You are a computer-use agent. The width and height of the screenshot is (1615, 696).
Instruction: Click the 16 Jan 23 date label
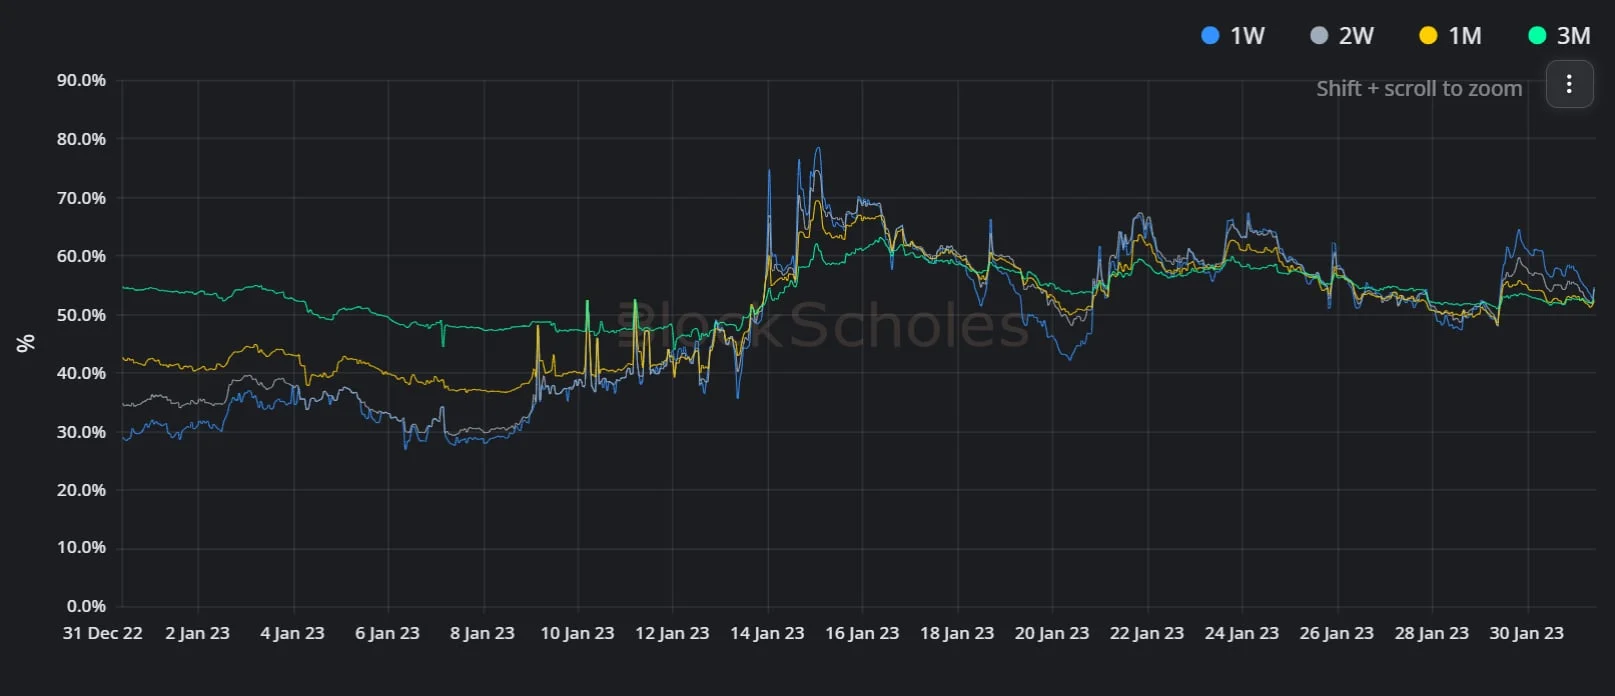(862, 633)
